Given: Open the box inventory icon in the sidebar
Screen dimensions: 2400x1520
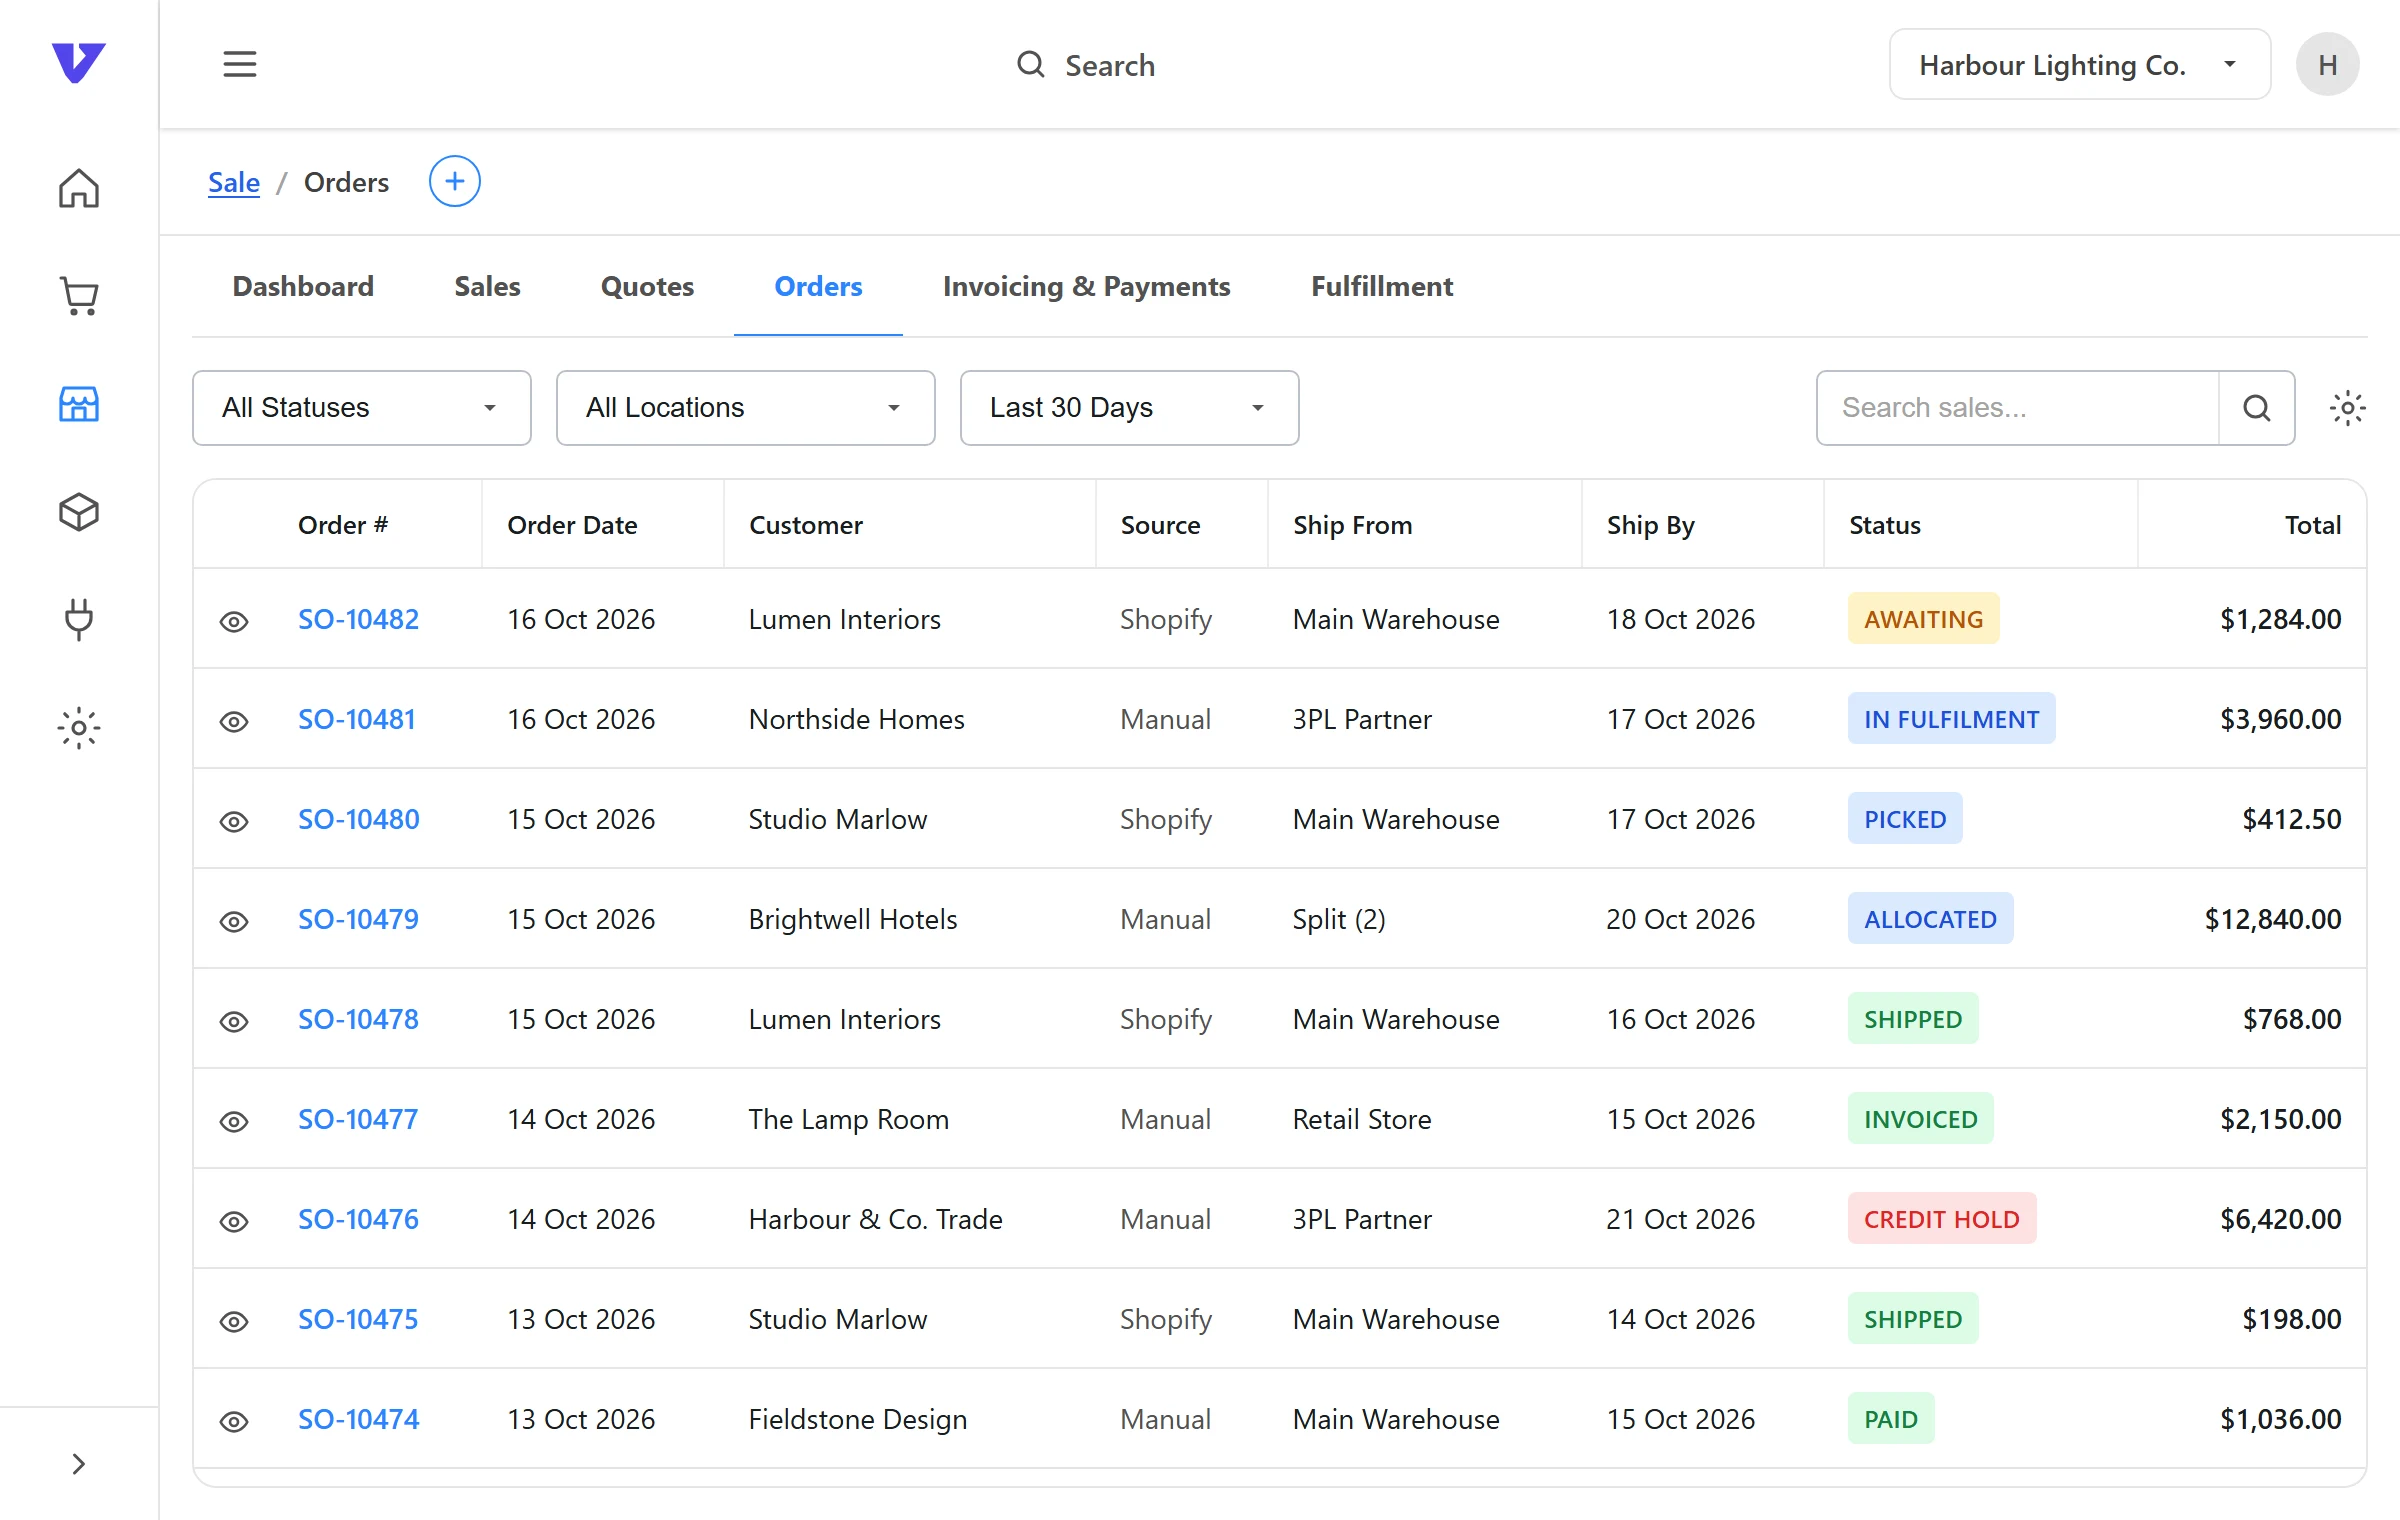Looking at the screenshot, I should pos(79,512).
